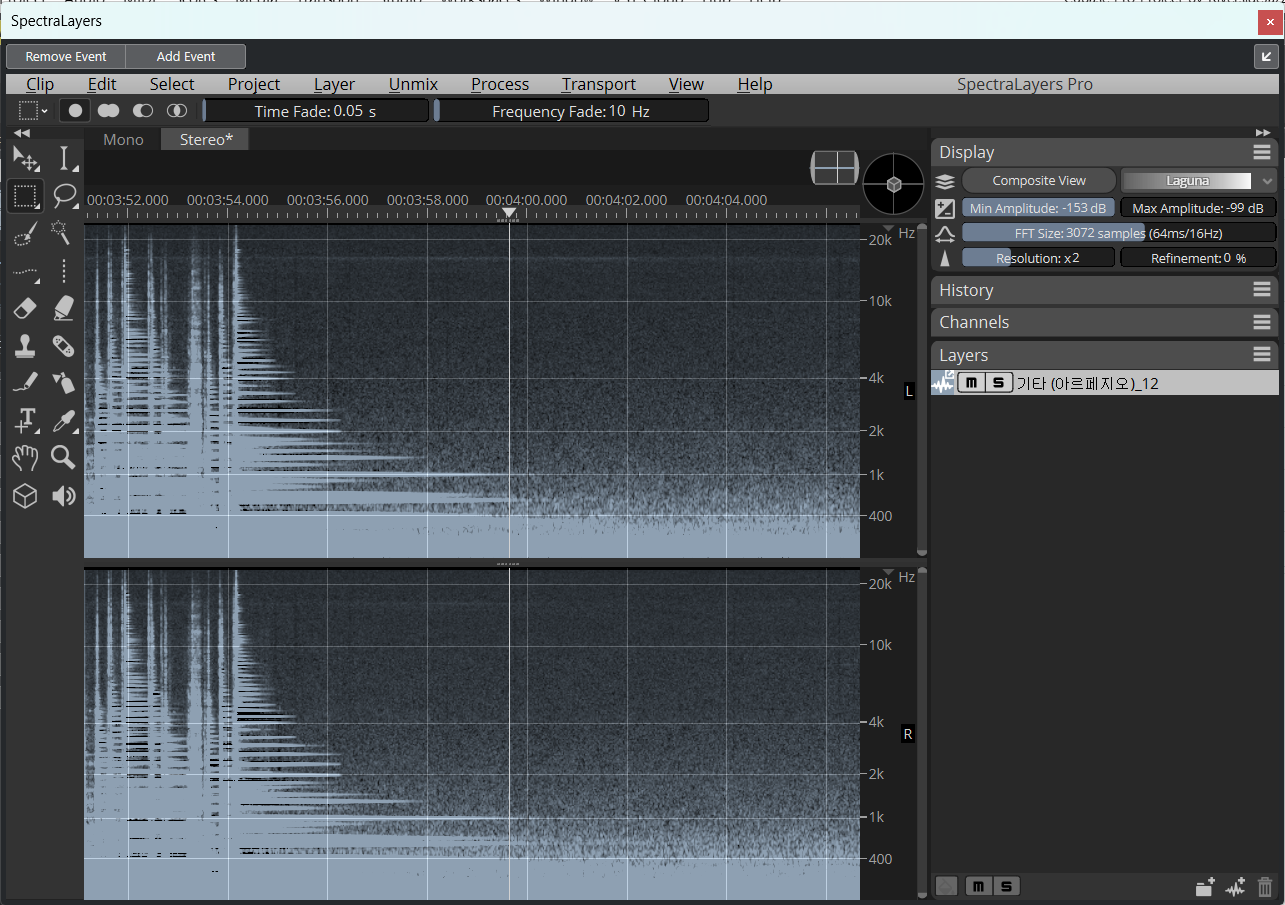Click the FFT window shape icon

[945, 233]
